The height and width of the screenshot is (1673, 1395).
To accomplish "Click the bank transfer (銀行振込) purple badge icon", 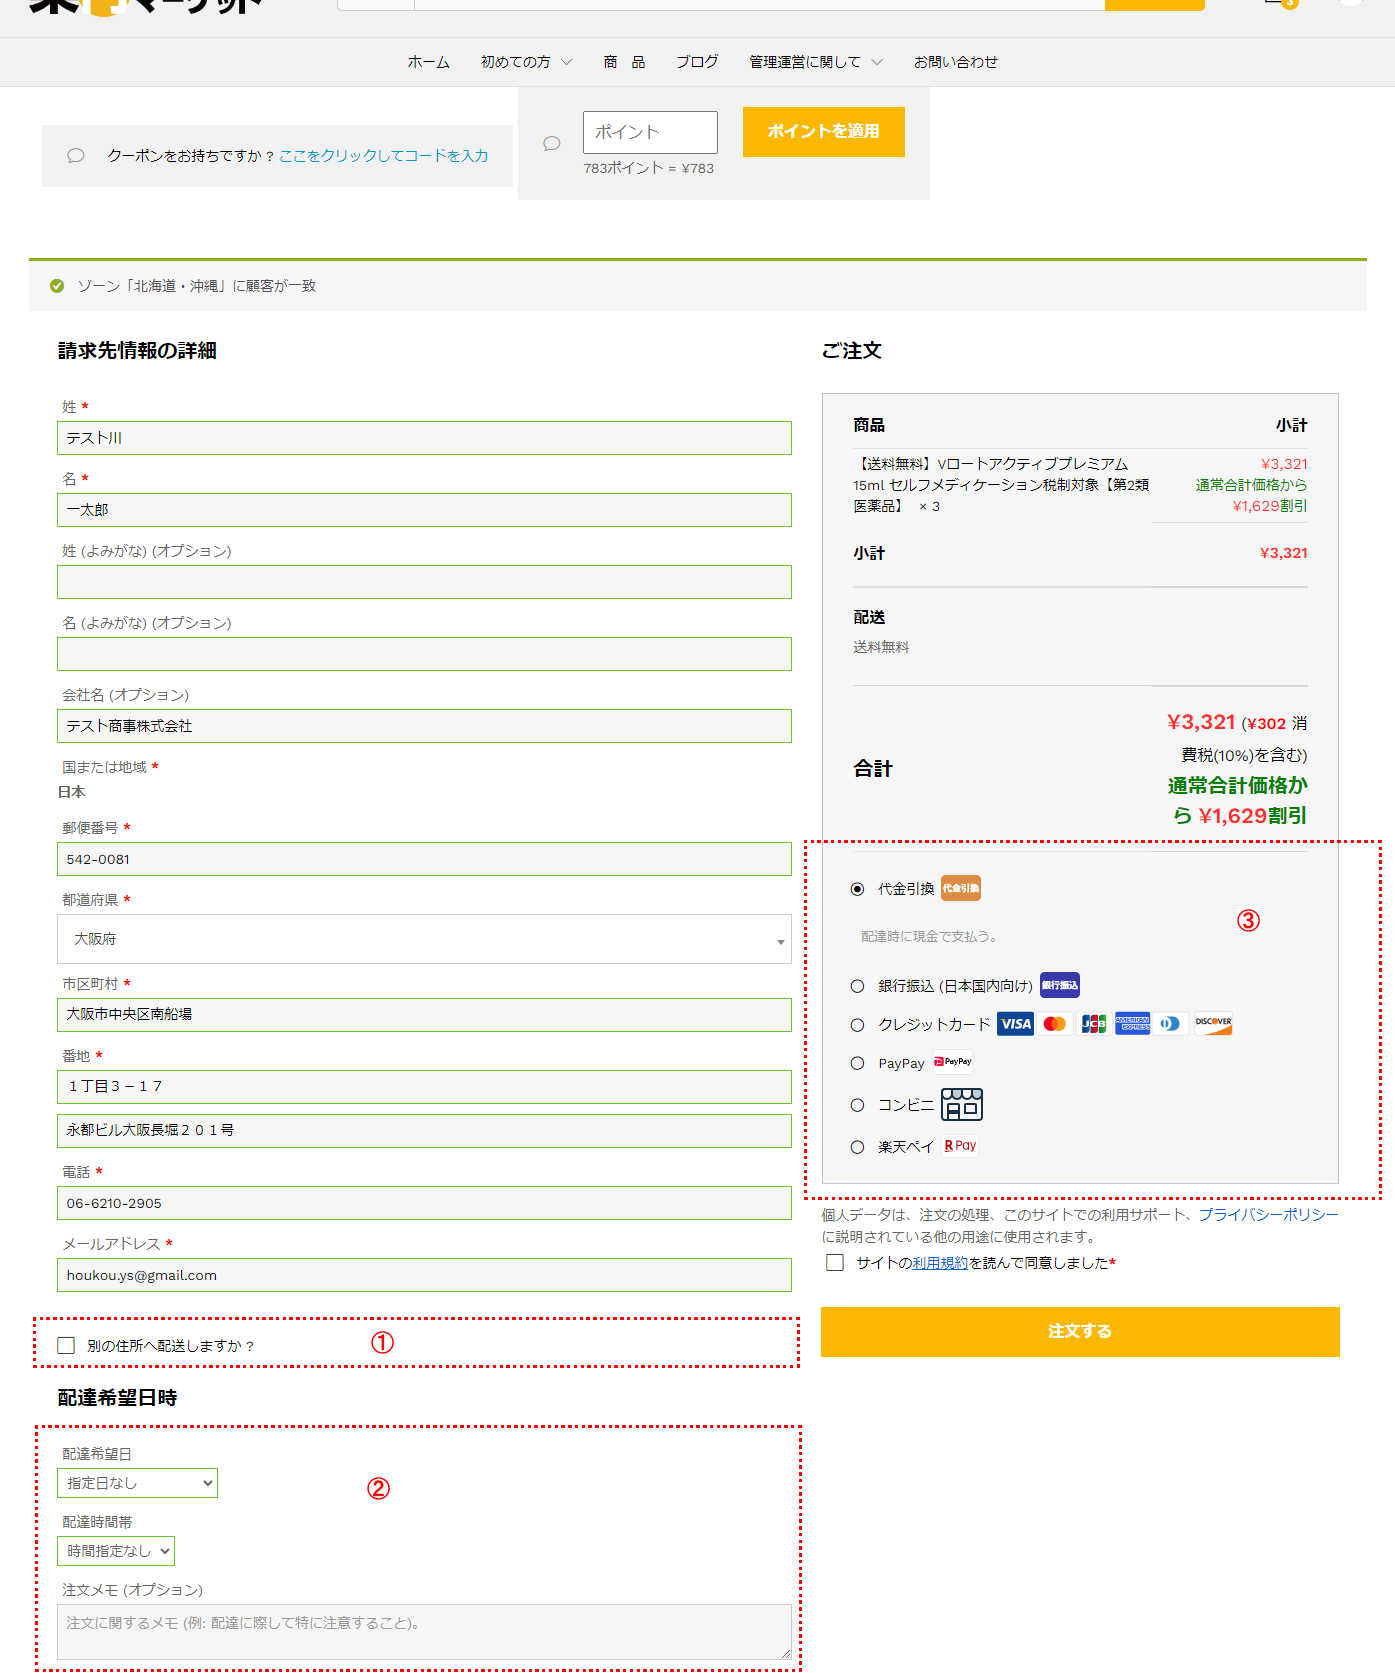I will pyautogui.click(x=1059, y=985).
